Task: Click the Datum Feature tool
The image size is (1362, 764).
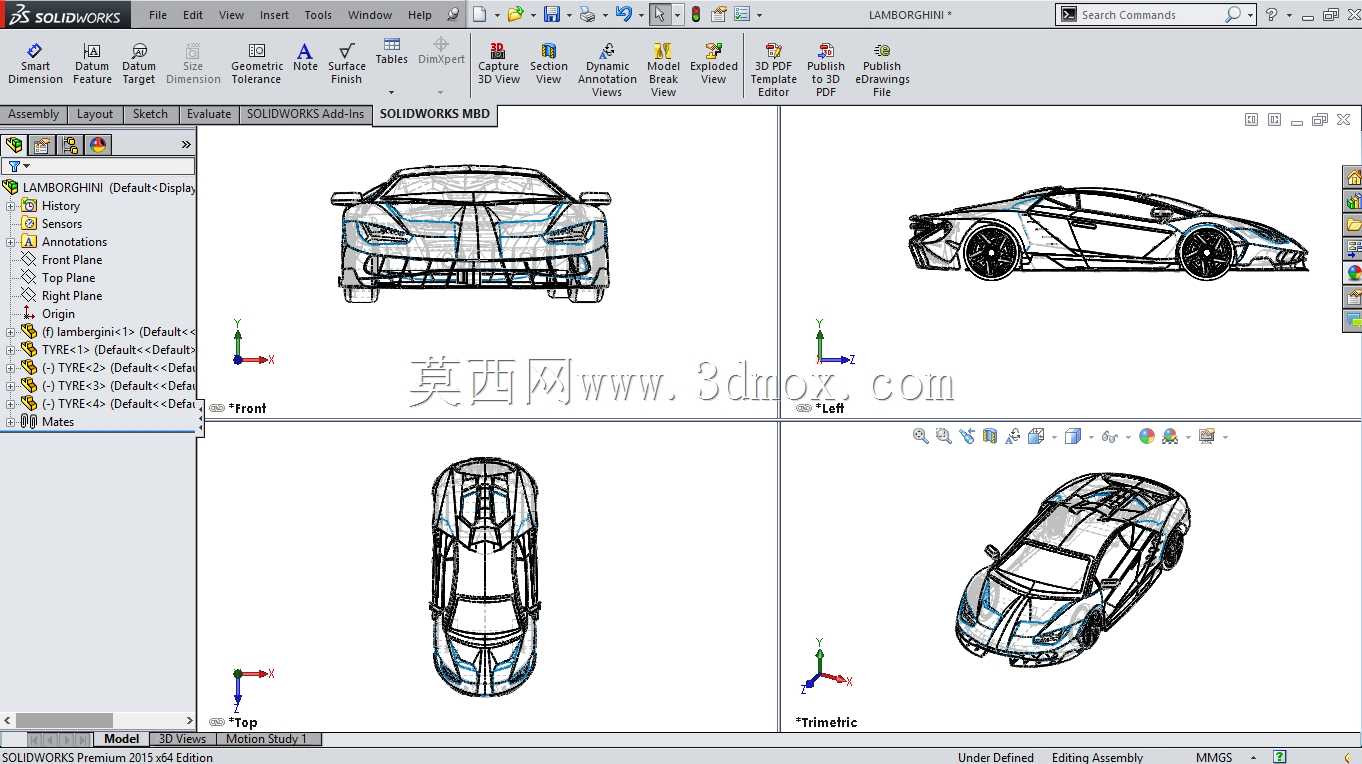Action: coord(92,64)
